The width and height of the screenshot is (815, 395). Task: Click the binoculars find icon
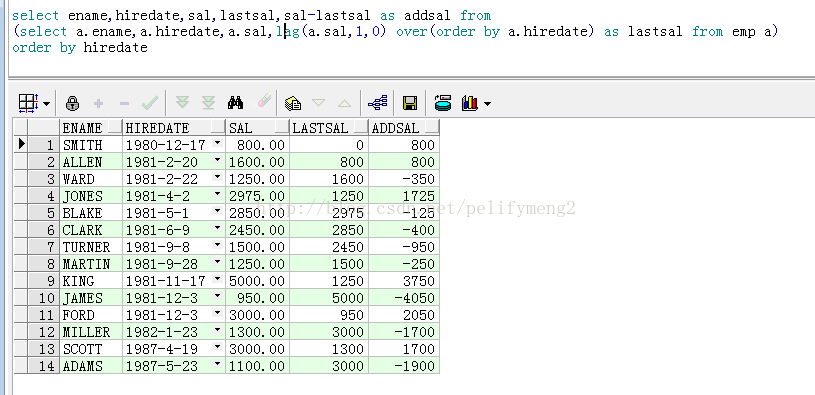(235, 103)
